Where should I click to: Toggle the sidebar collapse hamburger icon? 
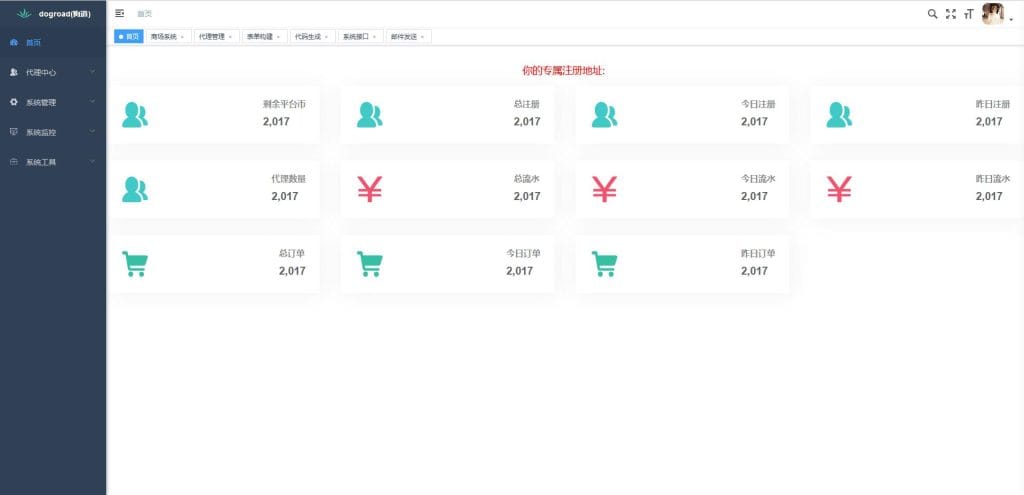coord(120,14)
